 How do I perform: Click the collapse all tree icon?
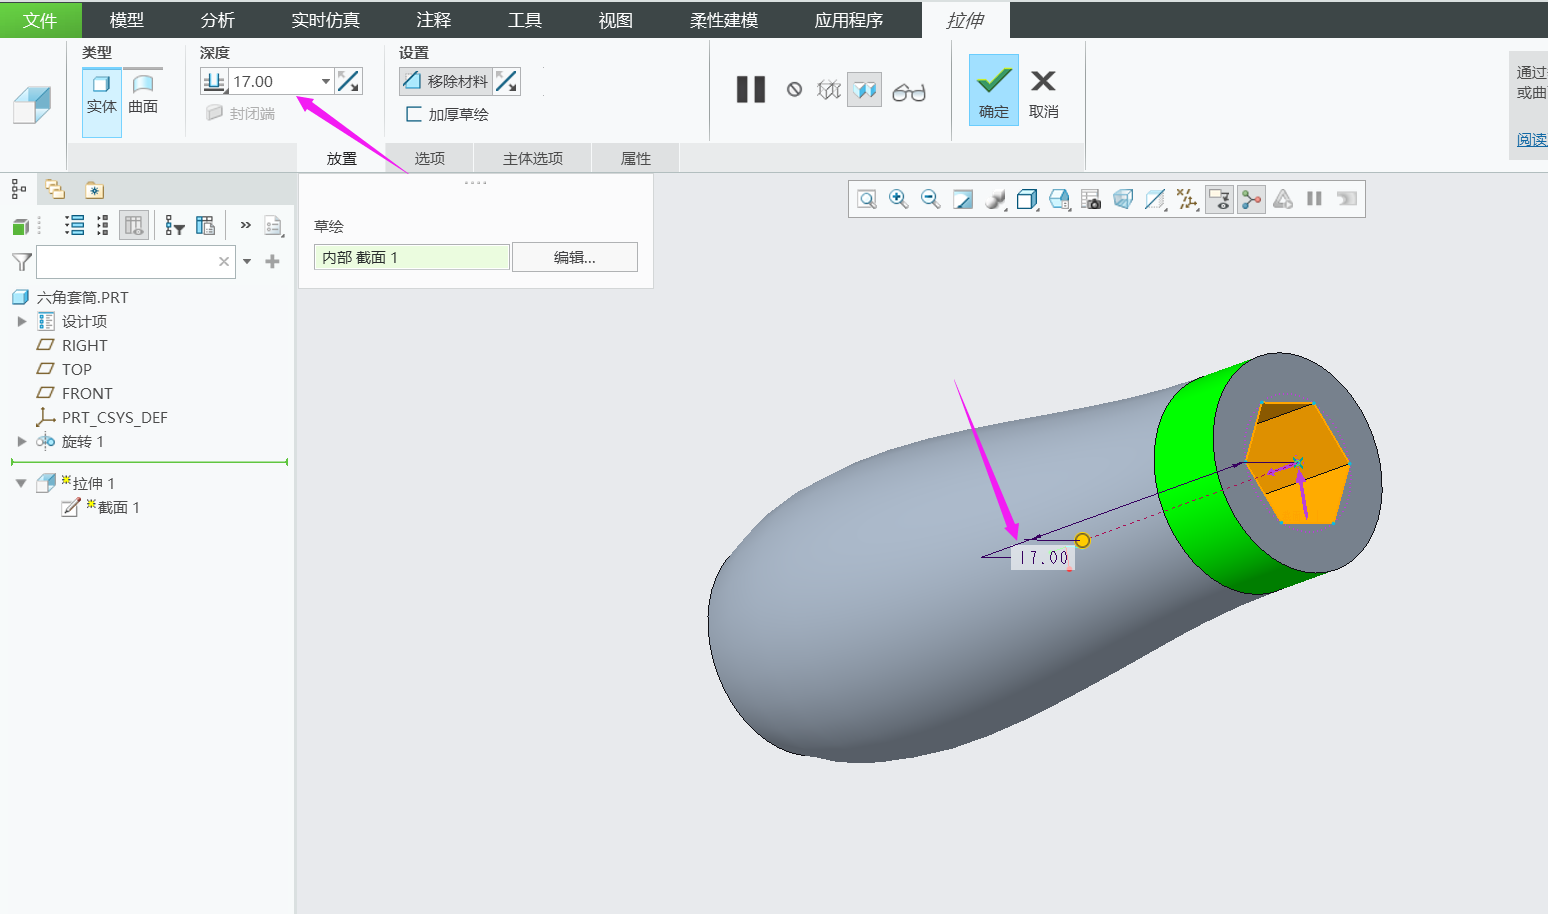click(102, 225)
